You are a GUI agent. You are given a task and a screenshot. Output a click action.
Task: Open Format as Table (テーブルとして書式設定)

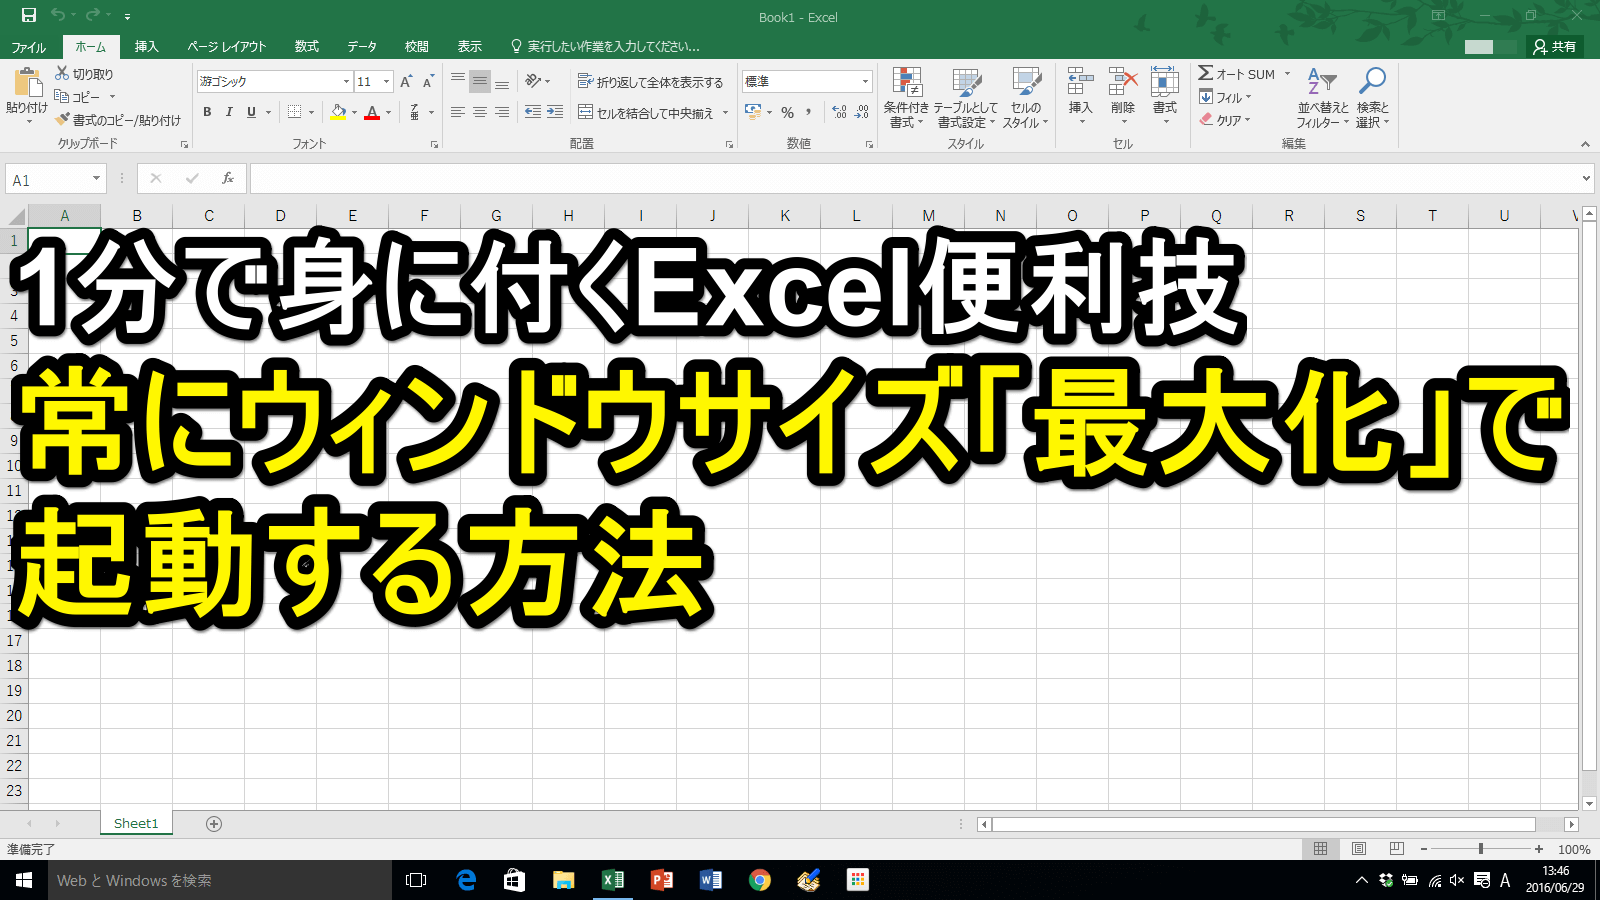tap(966, 98)
